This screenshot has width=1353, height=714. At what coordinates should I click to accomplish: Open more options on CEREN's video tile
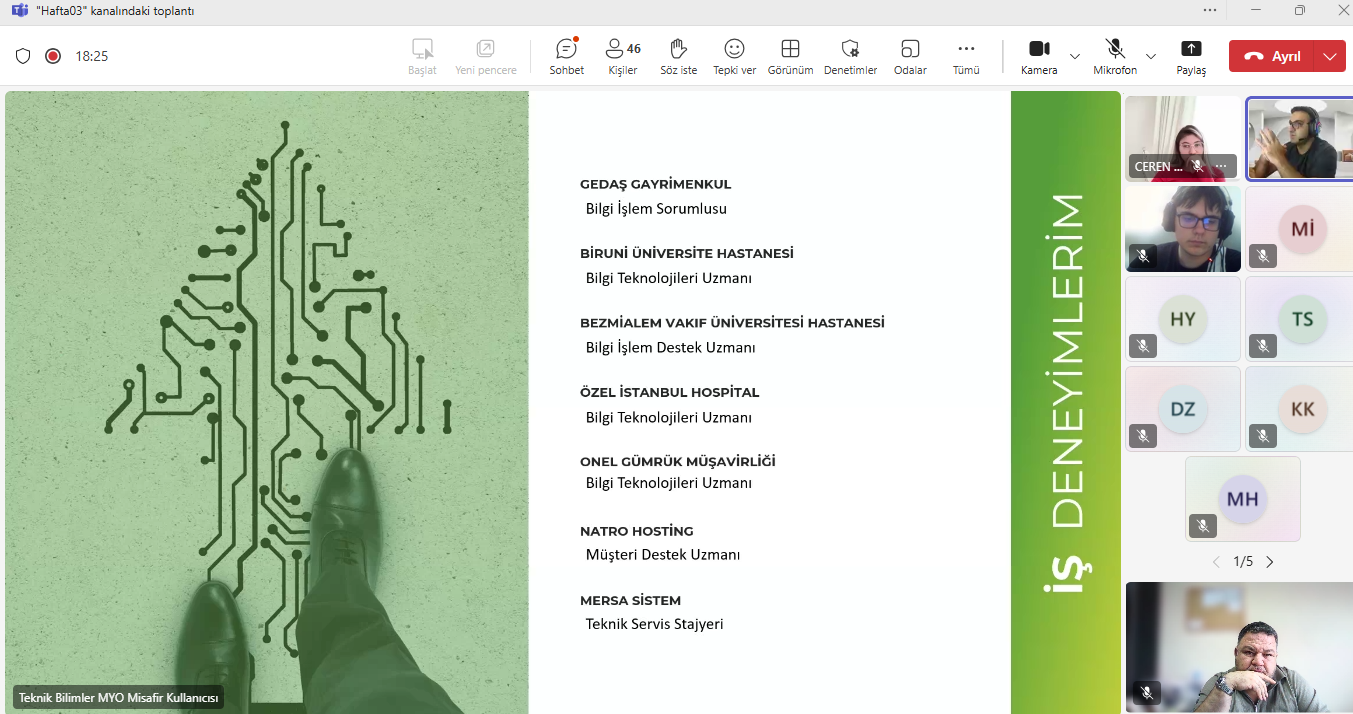coord(1221,166)
